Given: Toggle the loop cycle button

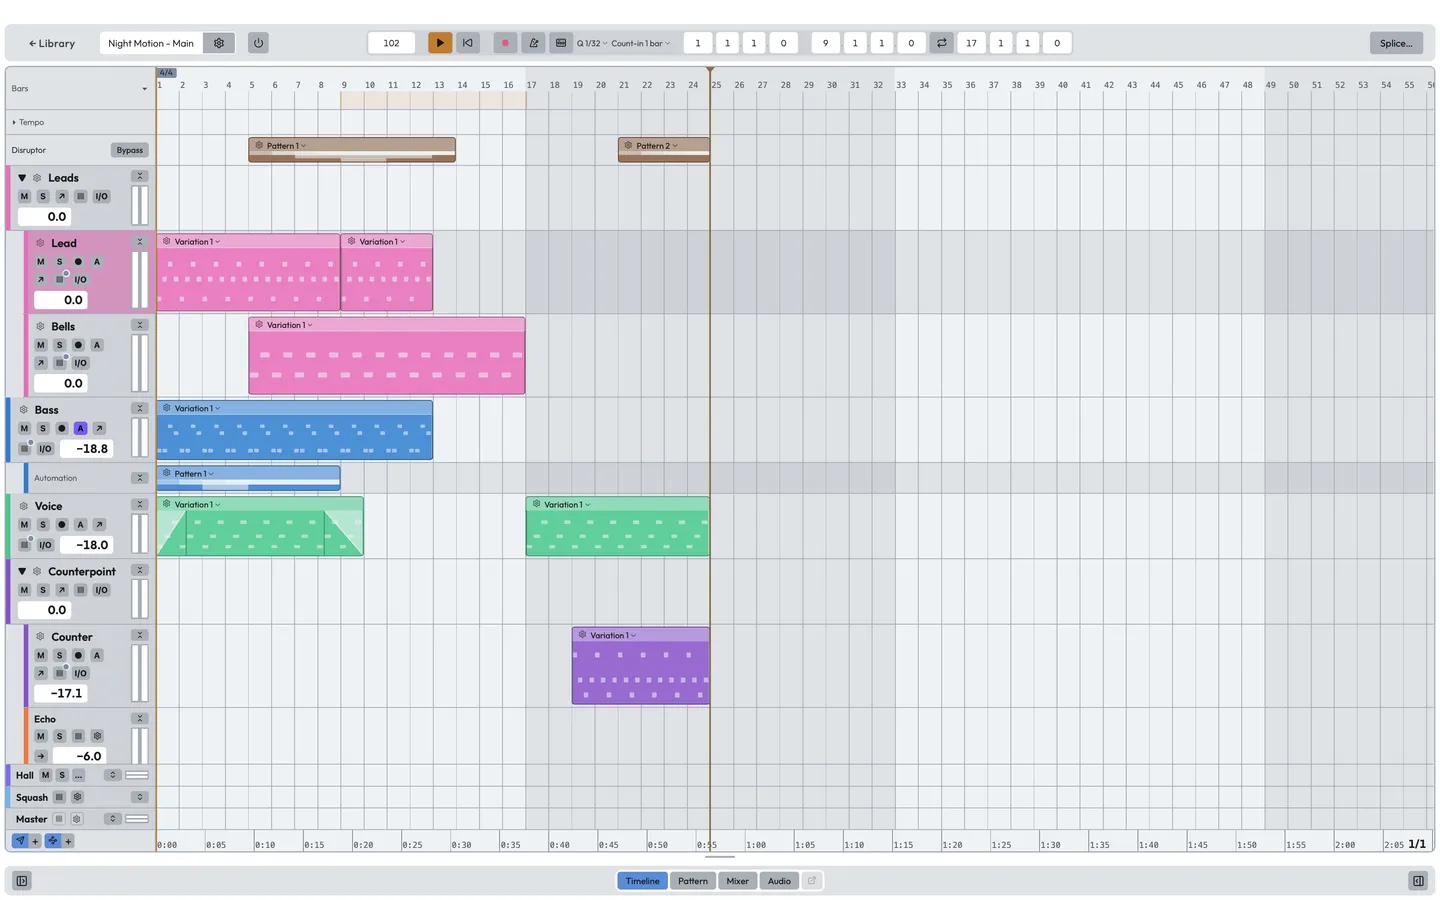Looking at the screenshot, I should (x=942, y=43).
